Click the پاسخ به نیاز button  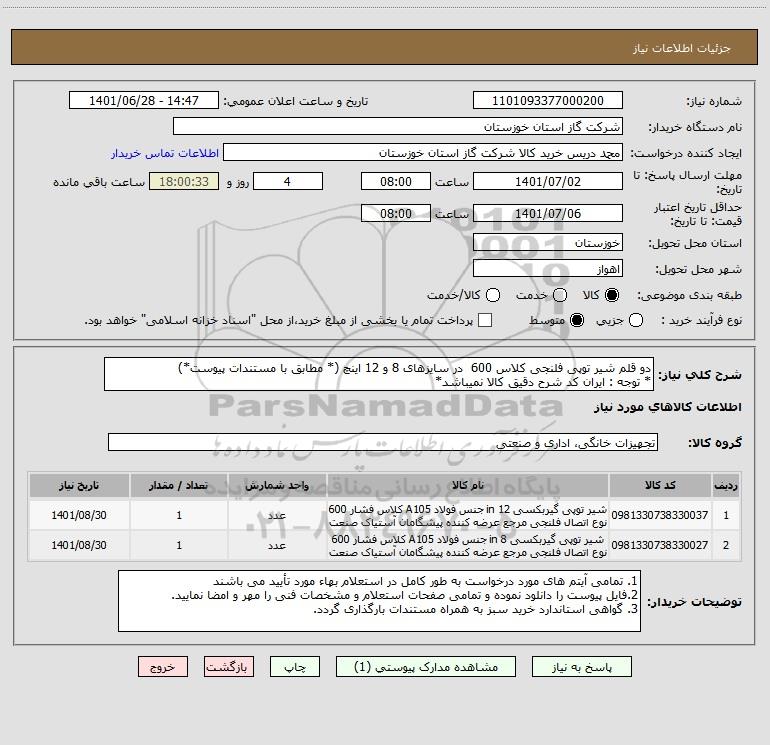[x=581, y=666]
